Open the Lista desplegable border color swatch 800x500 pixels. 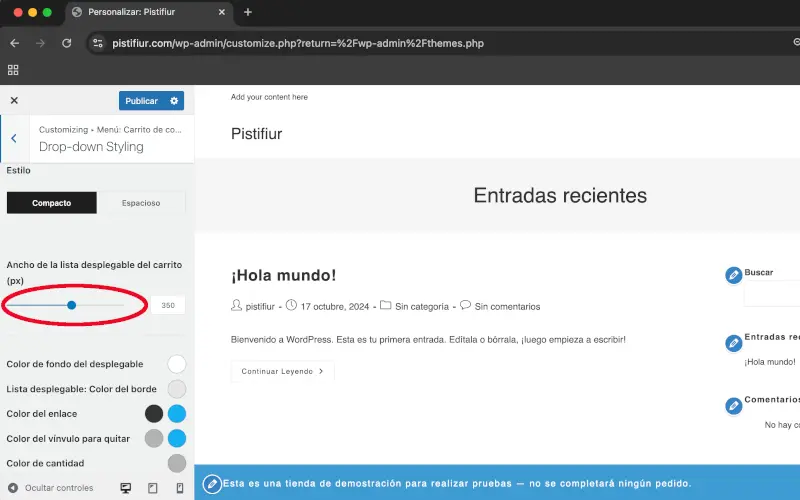point(177,389)
